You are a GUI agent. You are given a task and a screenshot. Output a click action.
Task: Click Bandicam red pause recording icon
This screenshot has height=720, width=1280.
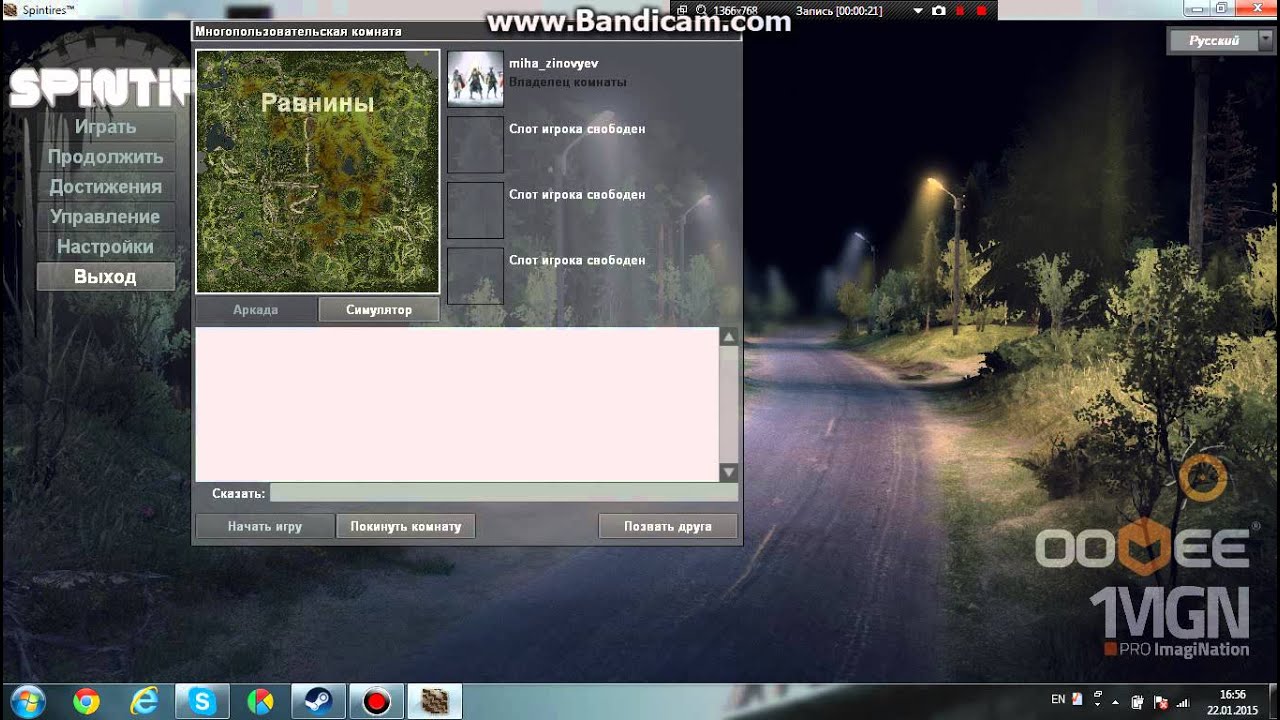pos(961,11)
